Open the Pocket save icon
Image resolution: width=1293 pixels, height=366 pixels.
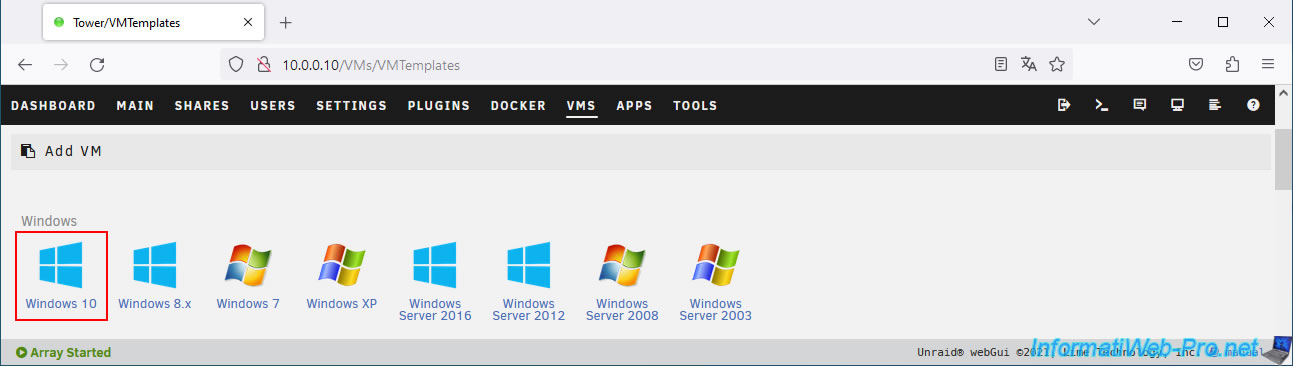pos(1195,64)
